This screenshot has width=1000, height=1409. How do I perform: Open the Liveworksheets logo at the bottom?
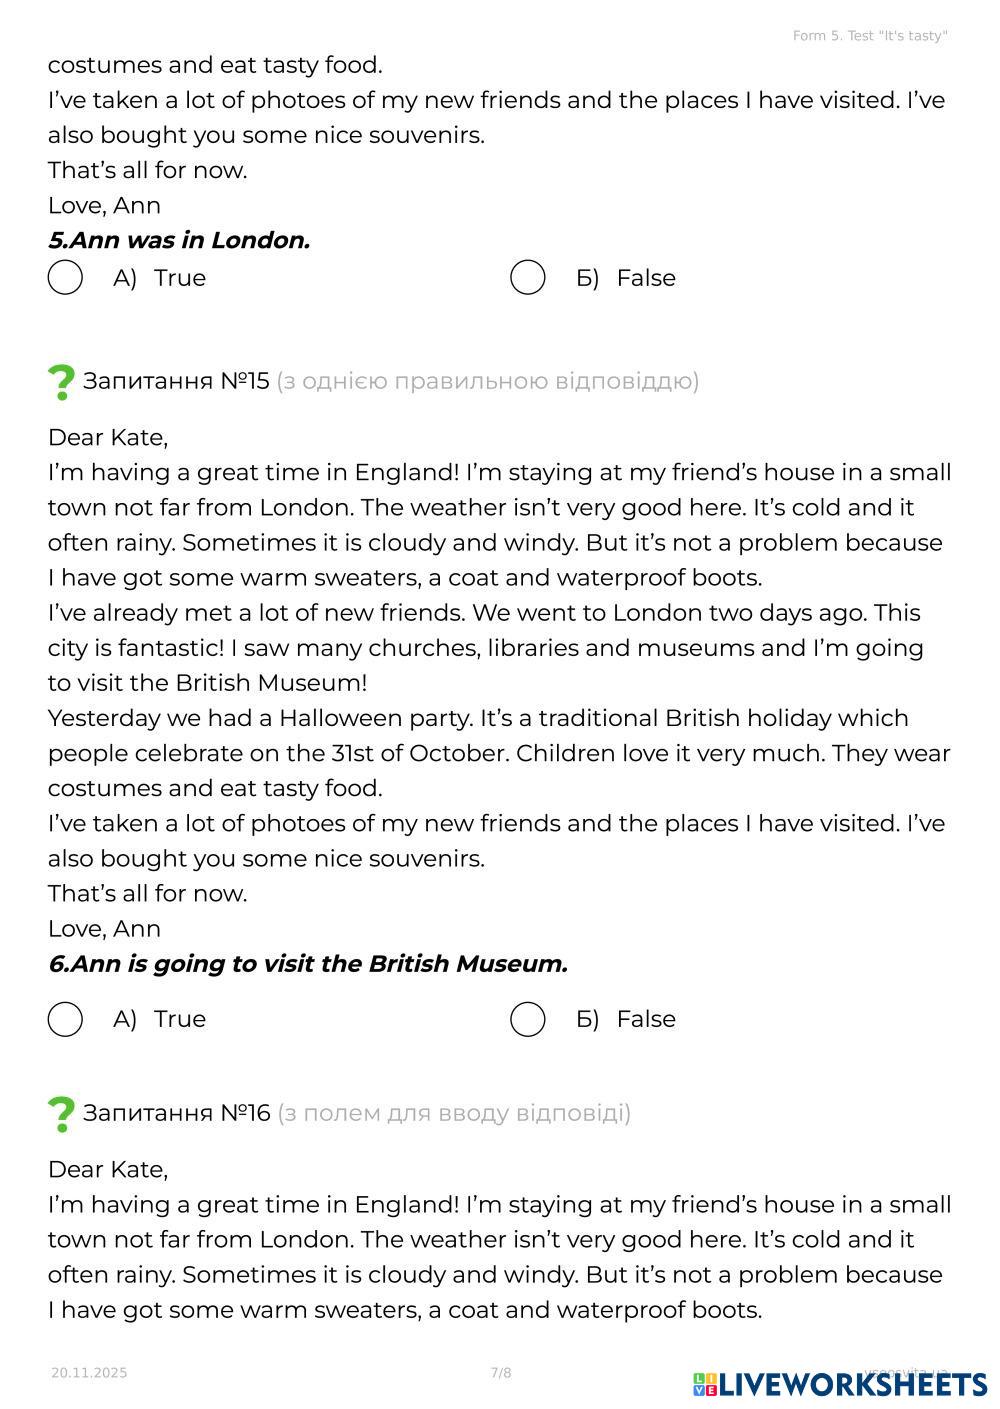coord(840,1384)
